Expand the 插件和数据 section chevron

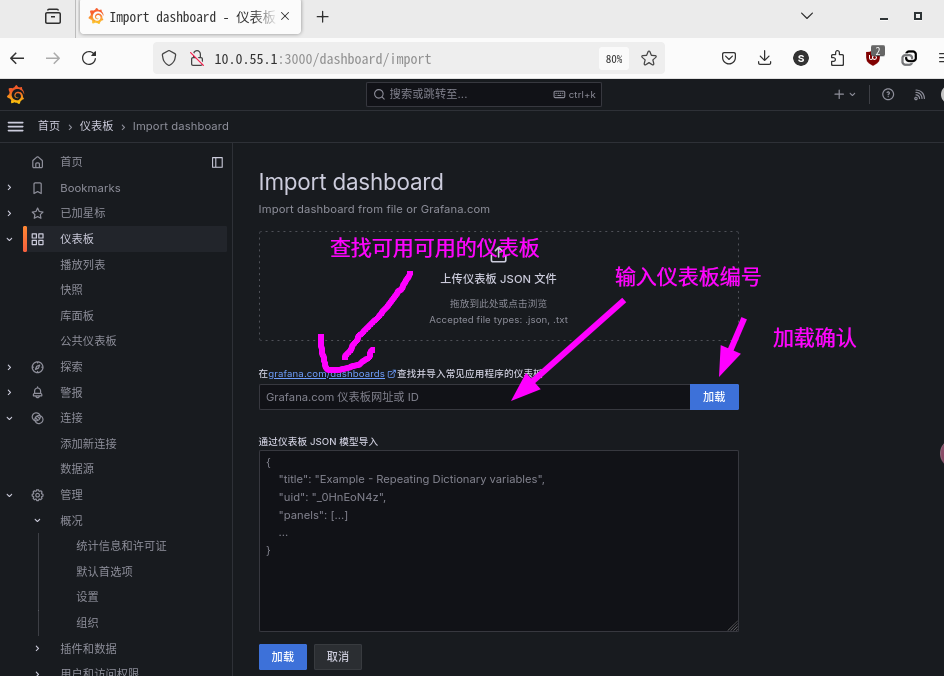(37, 648)
